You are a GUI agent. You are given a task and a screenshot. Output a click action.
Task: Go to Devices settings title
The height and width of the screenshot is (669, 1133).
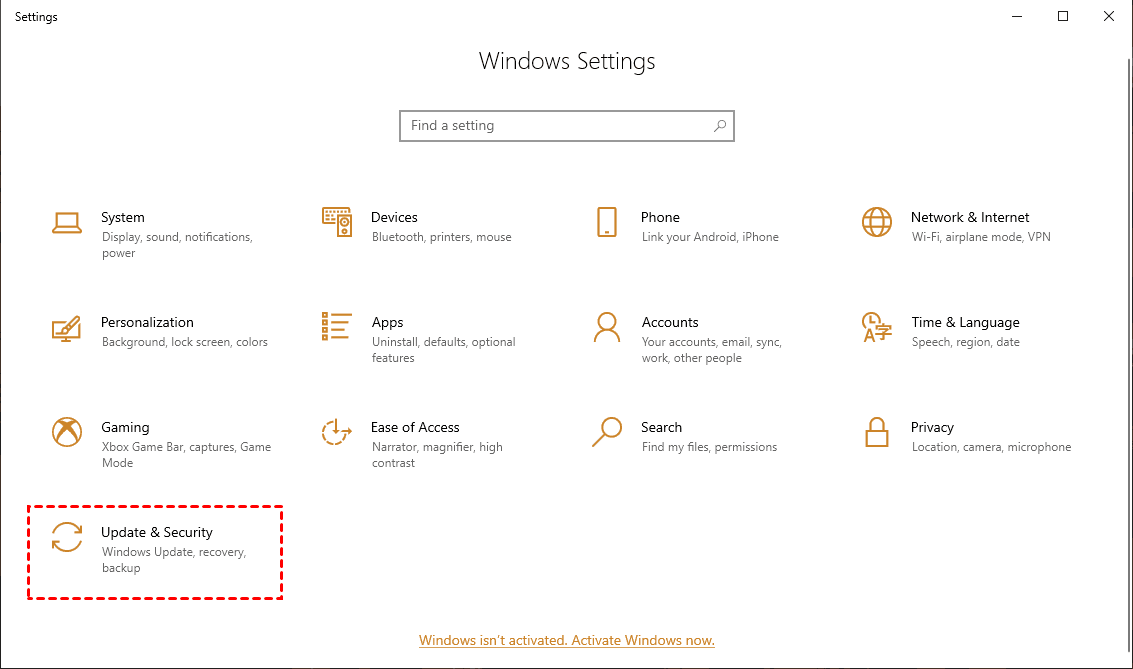394,217
